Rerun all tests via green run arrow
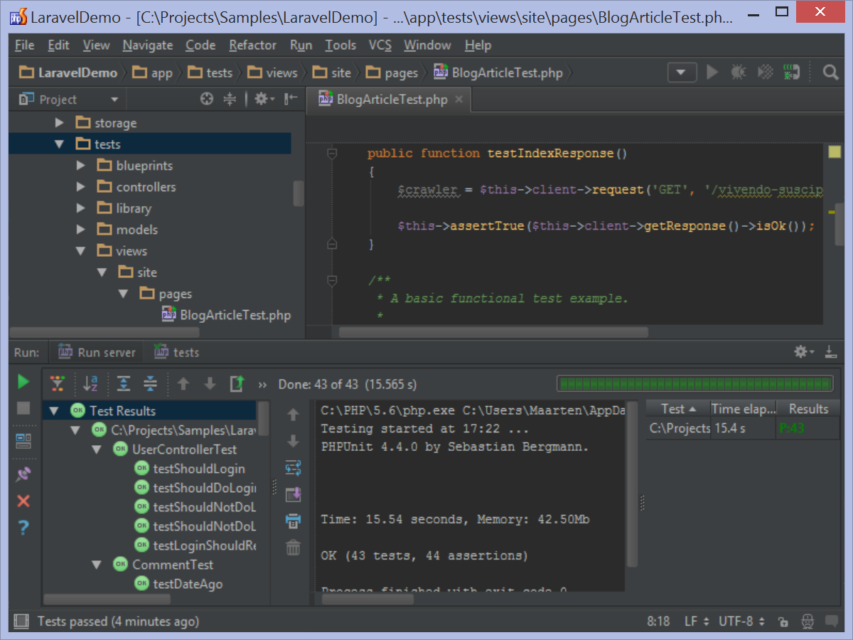The image size is (853, 640). (22, 382)
